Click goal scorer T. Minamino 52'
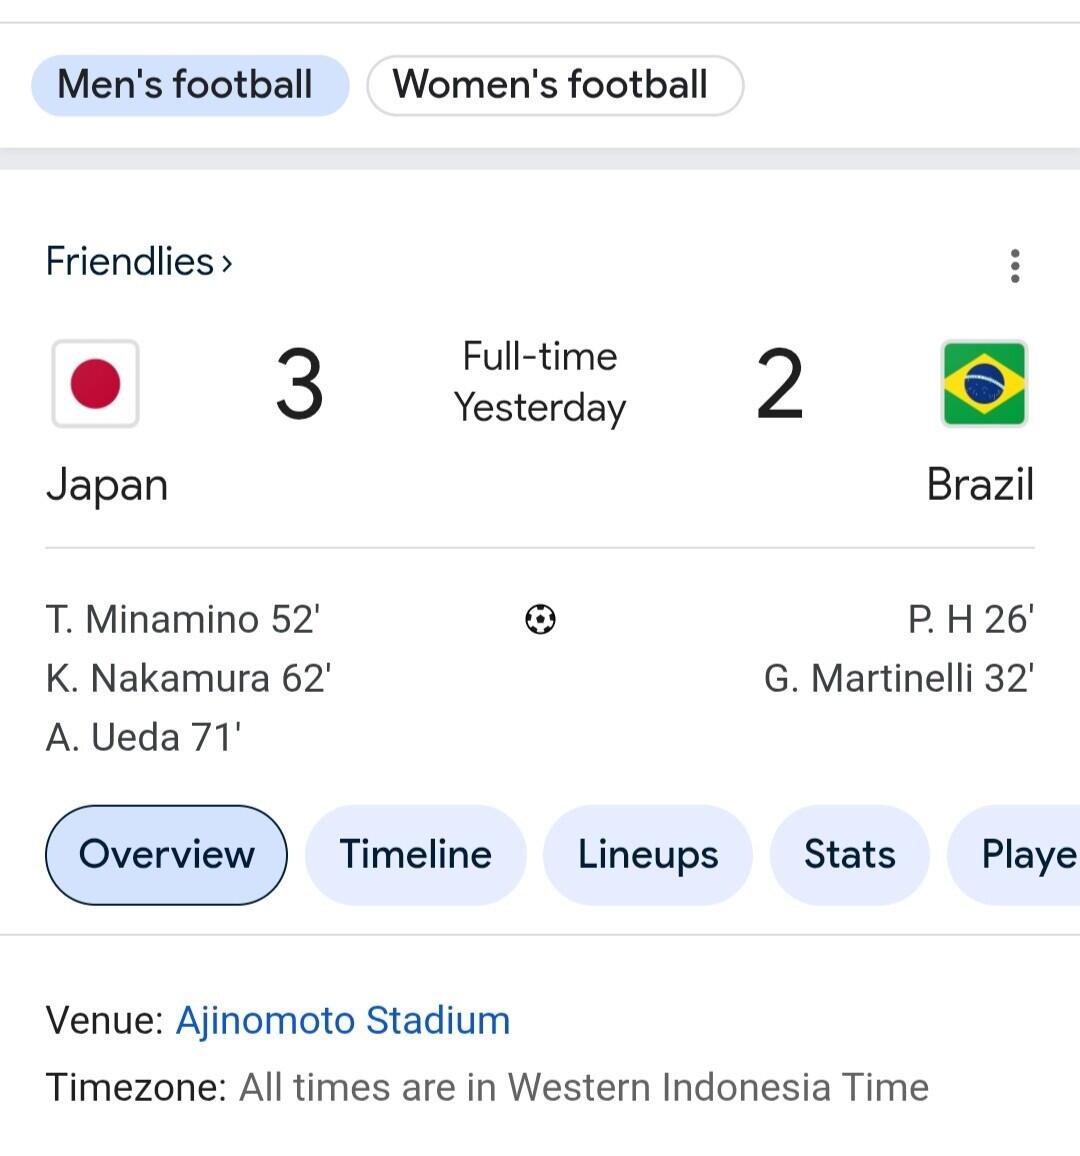 pos(183,619)
